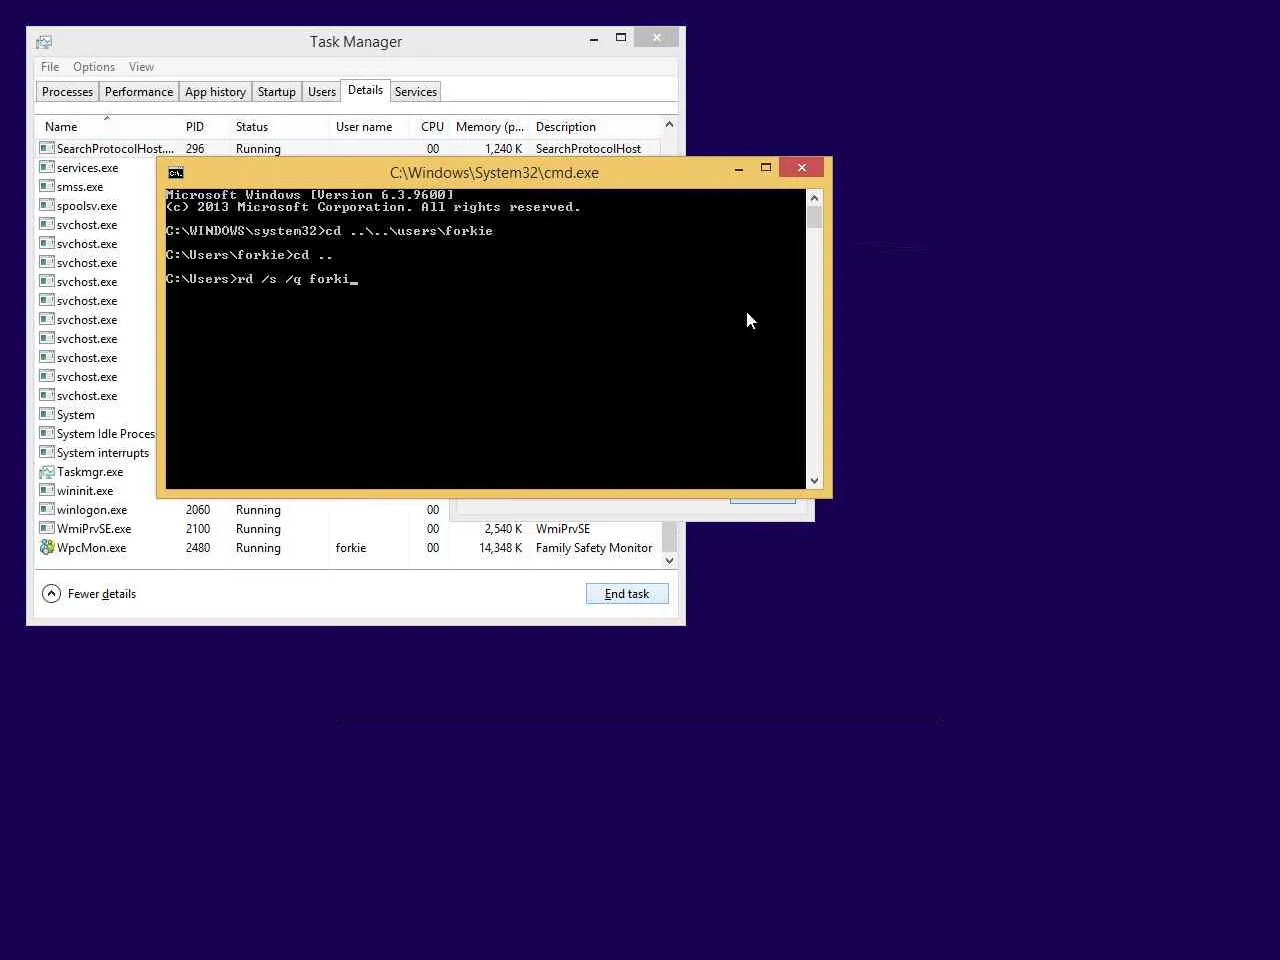Screen dimensions: 1280x960
Task: Switch to the Startup tab
Action: coord(277,92)
